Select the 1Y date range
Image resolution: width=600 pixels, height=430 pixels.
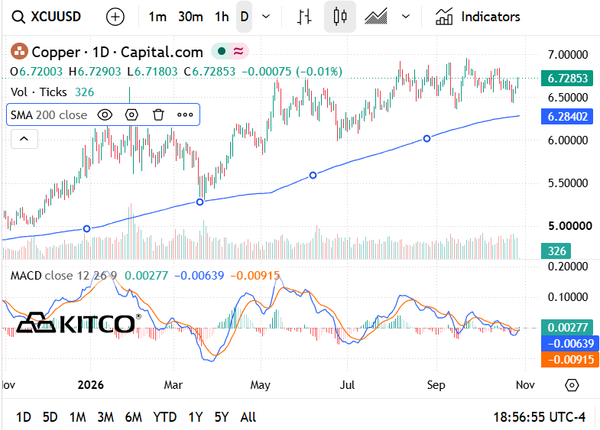[196, 417]
